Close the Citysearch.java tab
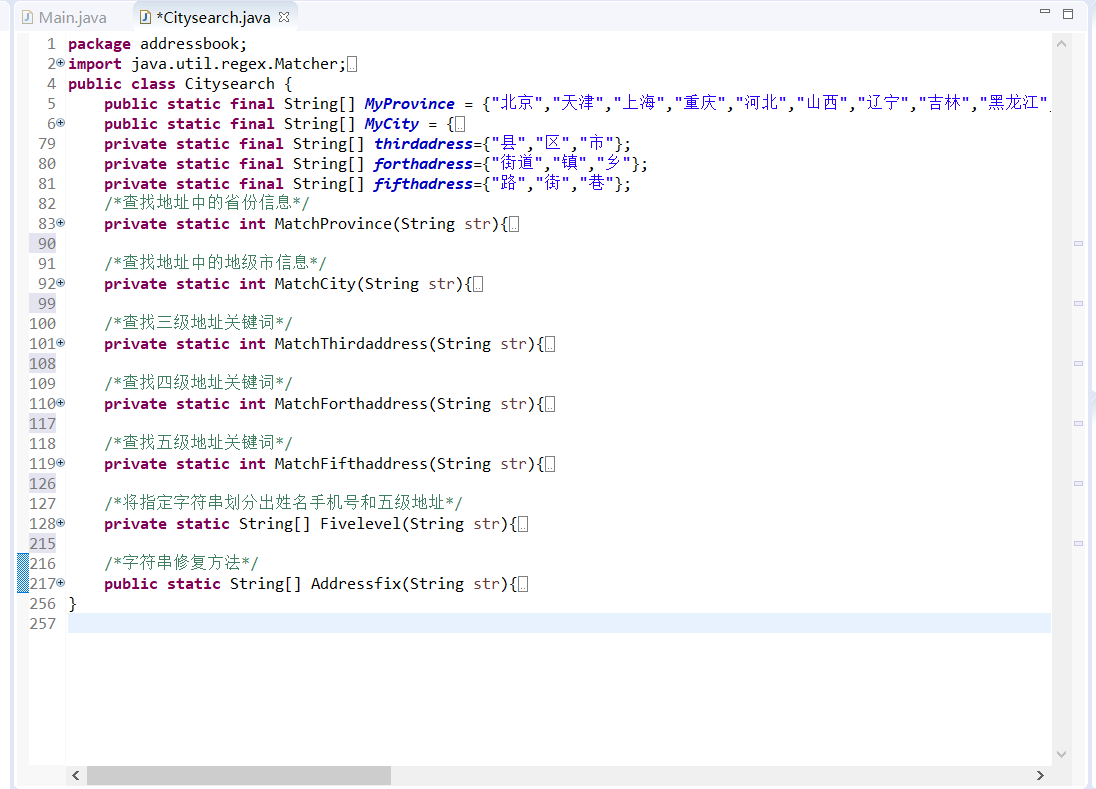Viewport: 1096px width, 789px height. pos(284,17)
